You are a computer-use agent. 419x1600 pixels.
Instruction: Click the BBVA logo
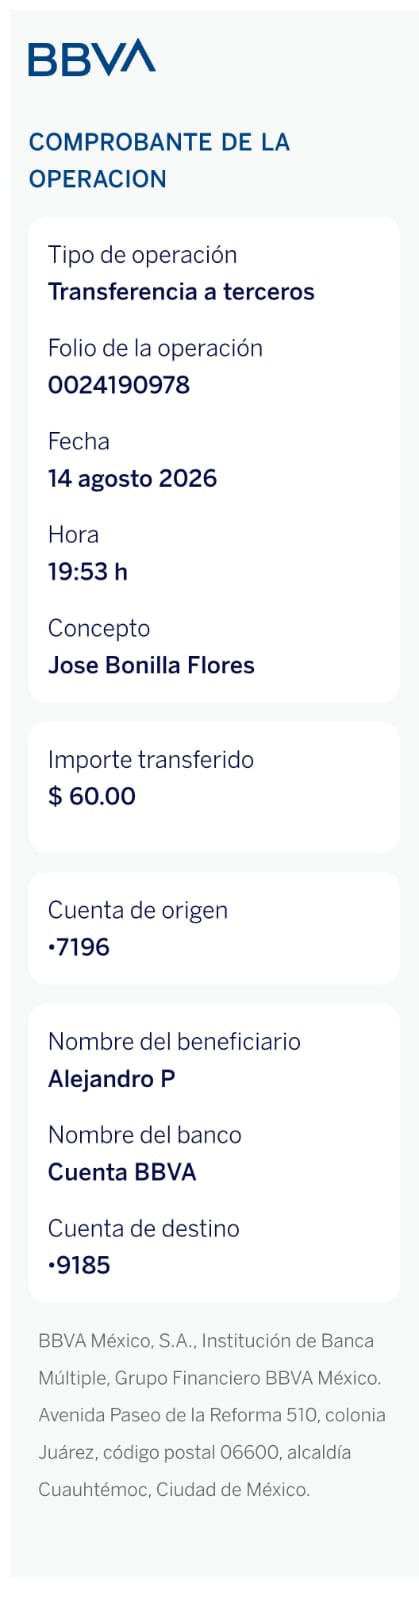(92, 58)
